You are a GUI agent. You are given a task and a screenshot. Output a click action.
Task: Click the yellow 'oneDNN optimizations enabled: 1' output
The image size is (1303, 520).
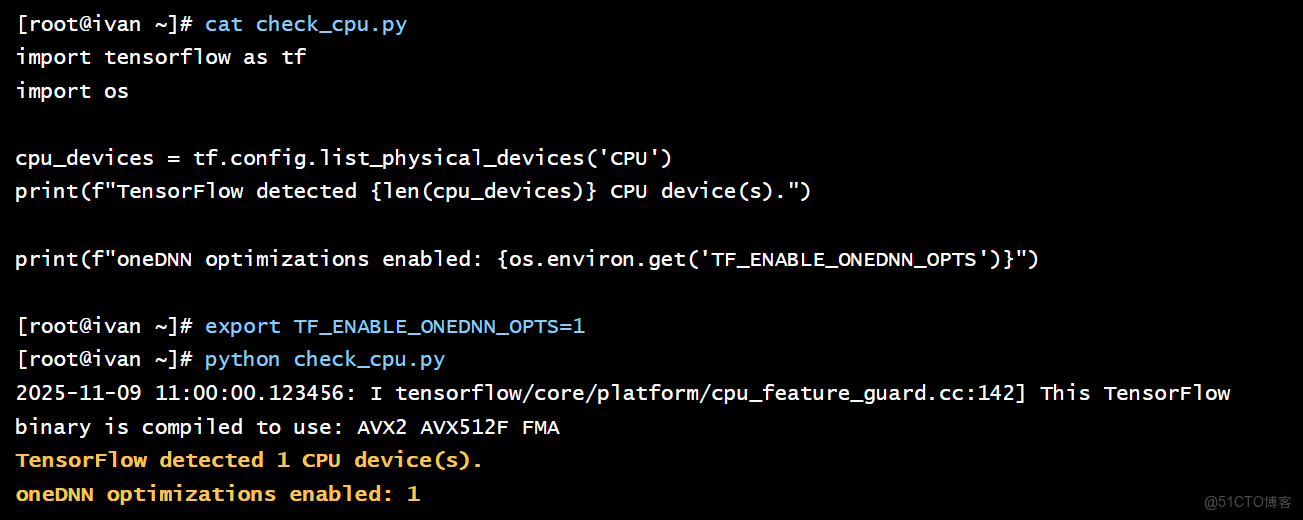217,495
